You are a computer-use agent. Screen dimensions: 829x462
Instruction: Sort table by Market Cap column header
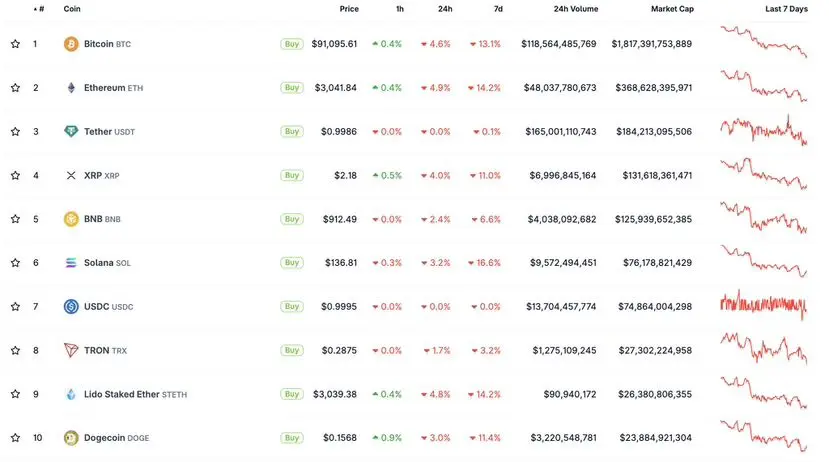point(671,9)
